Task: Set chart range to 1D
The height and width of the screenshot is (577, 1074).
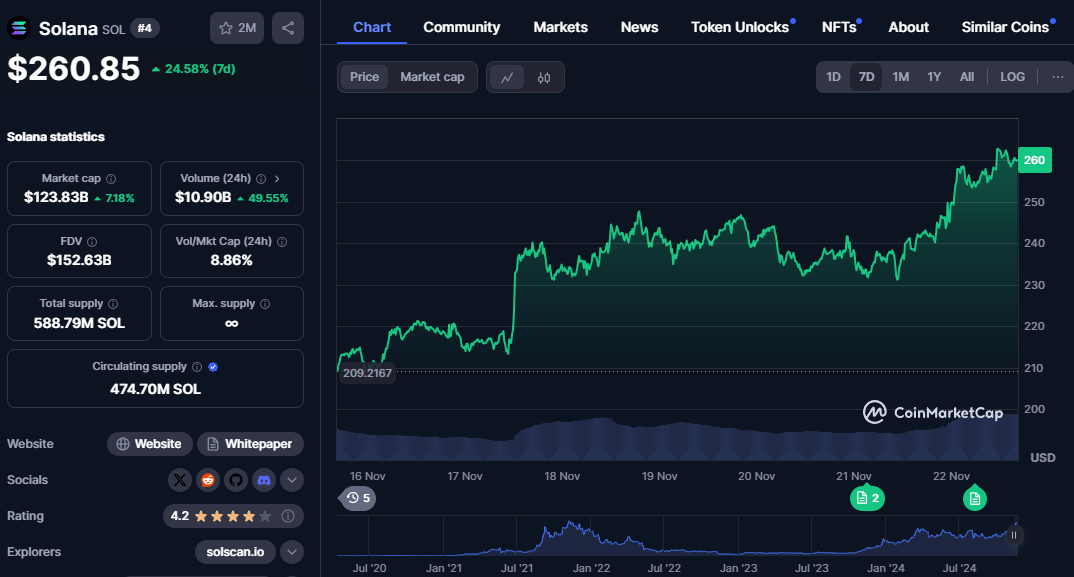Action: pyautogui.click(x=833, y=77)
